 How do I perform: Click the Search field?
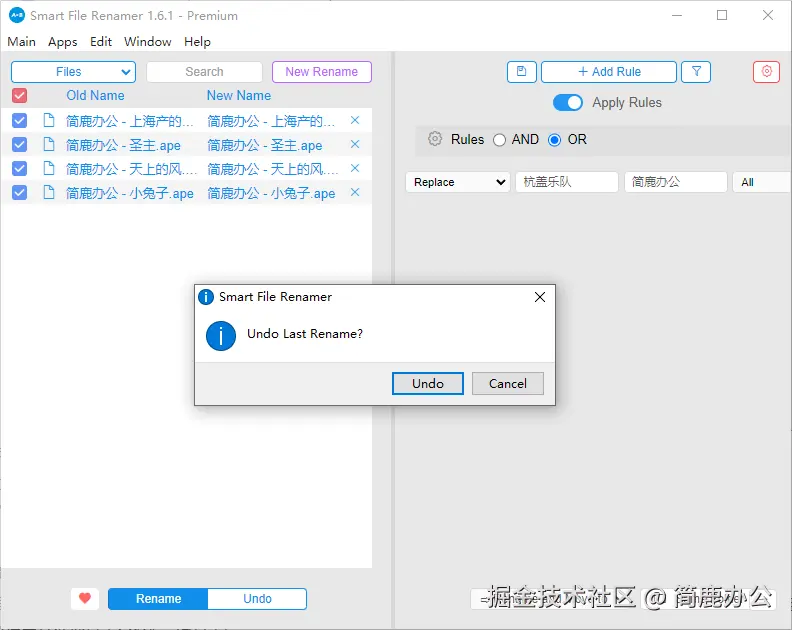[x=204, y=72]
